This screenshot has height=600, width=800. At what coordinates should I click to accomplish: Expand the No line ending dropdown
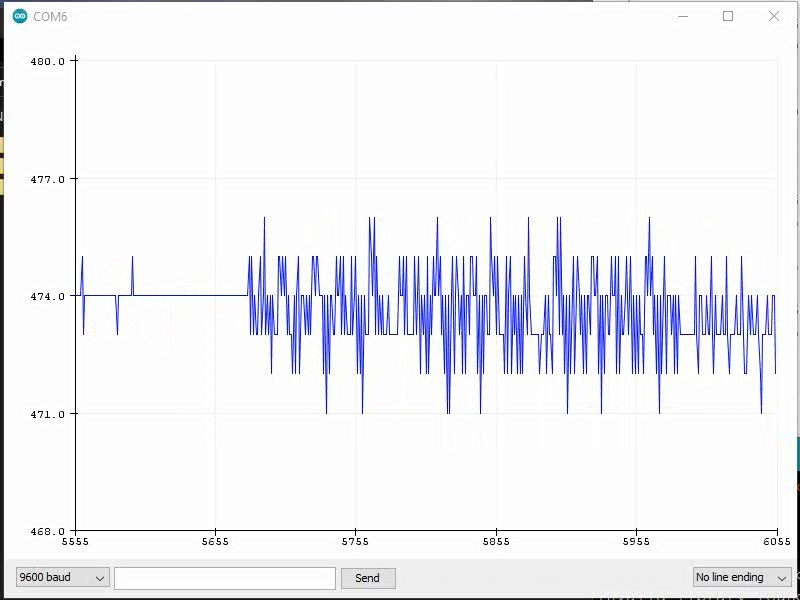[x=742, y=578]
